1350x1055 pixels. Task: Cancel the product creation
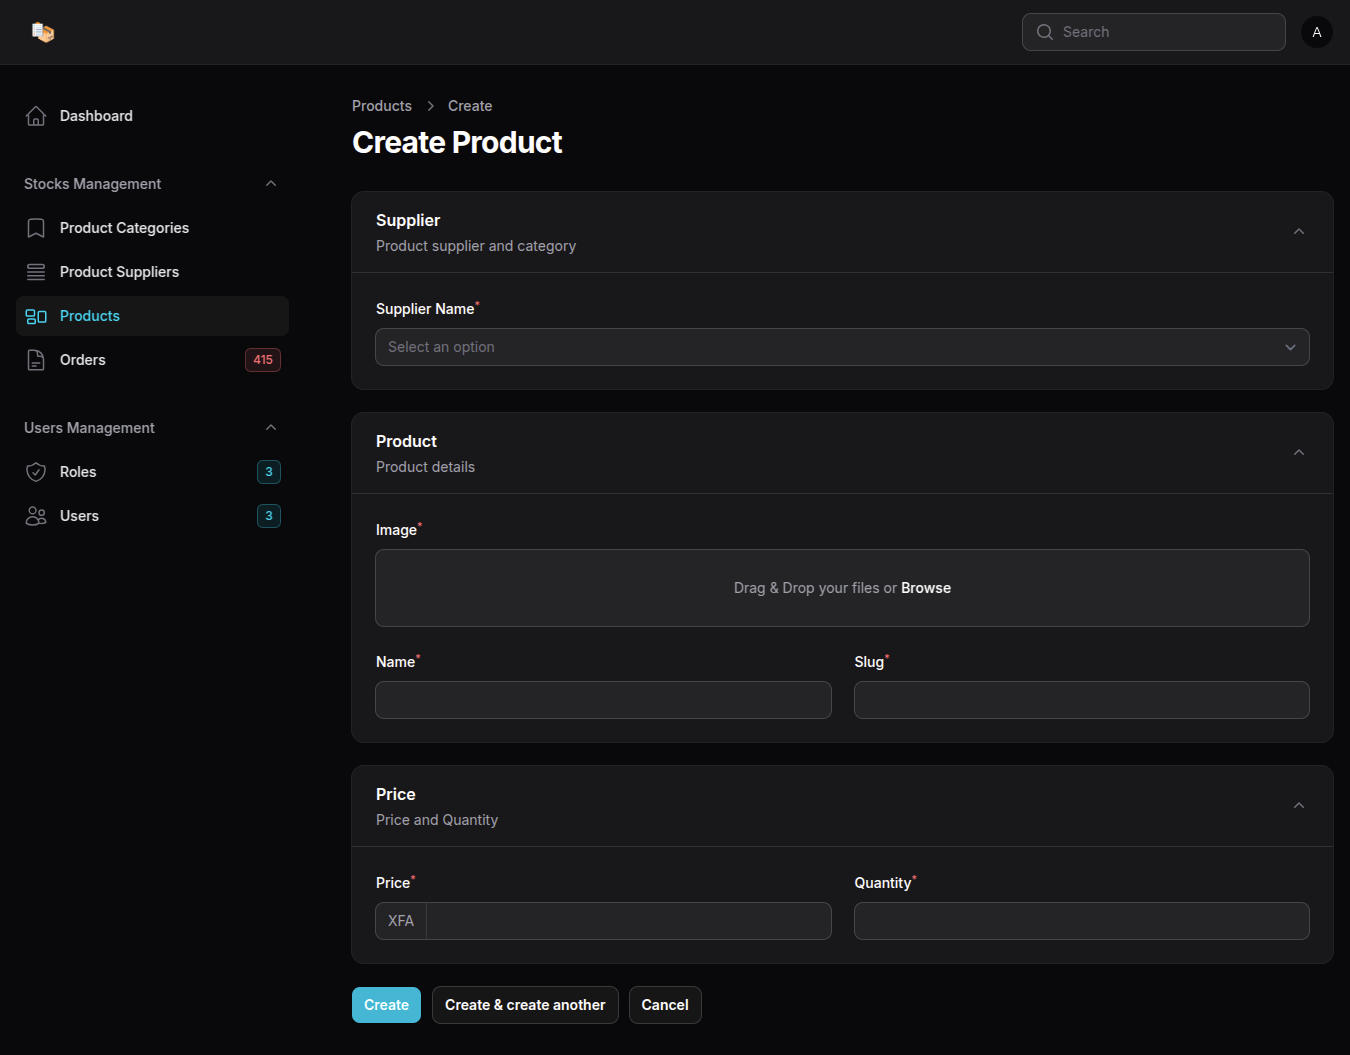pyautogui.click(x=664, y=1005)
